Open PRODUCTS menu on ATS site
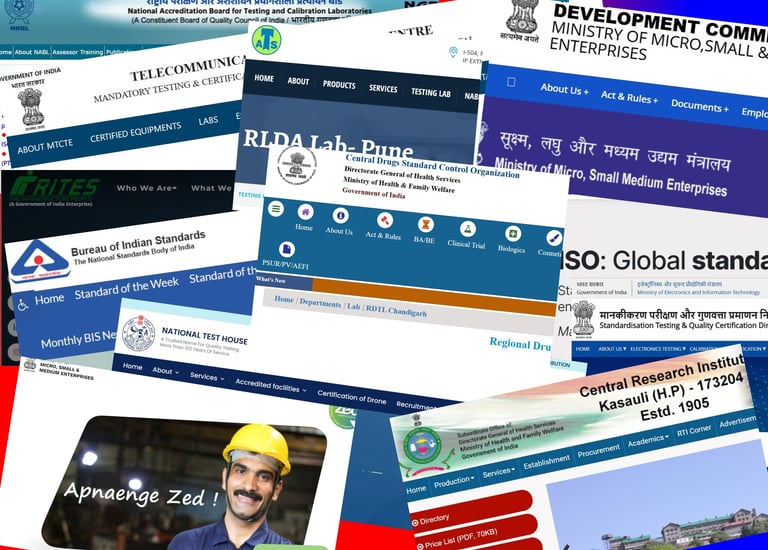 point(339,85)
